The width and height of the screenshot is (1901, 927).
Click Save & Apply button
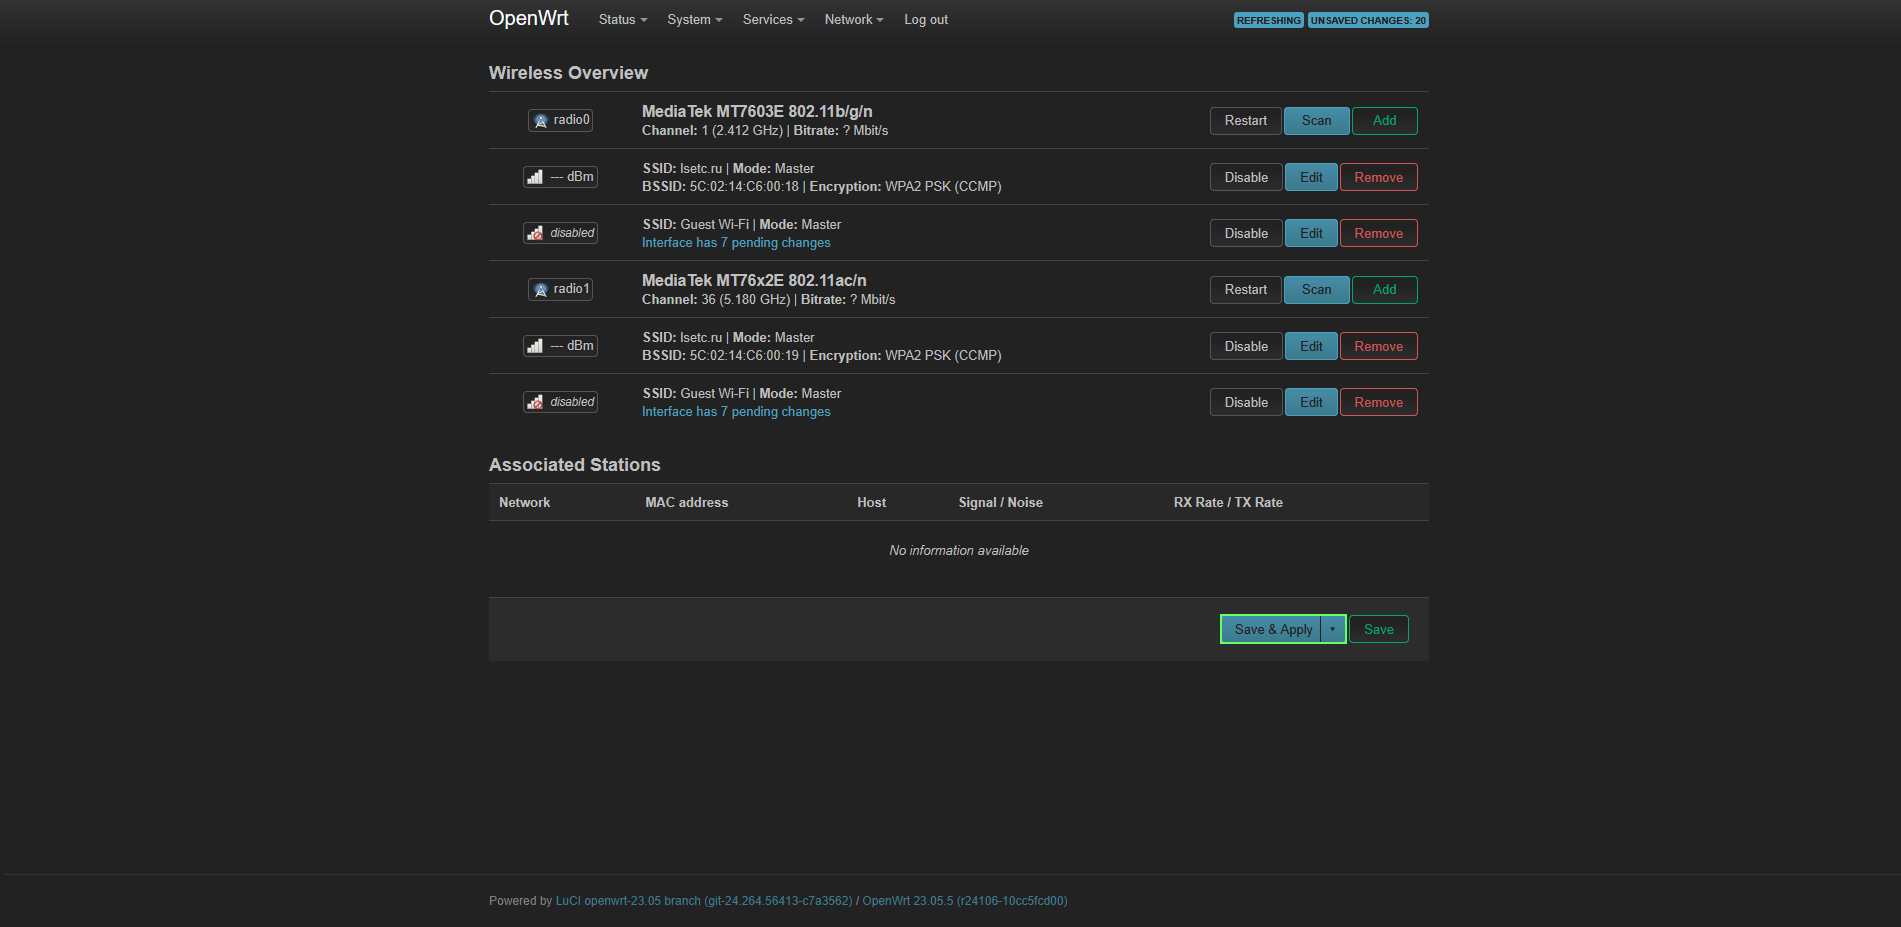pyautogui.click(x=1272, y=629)
